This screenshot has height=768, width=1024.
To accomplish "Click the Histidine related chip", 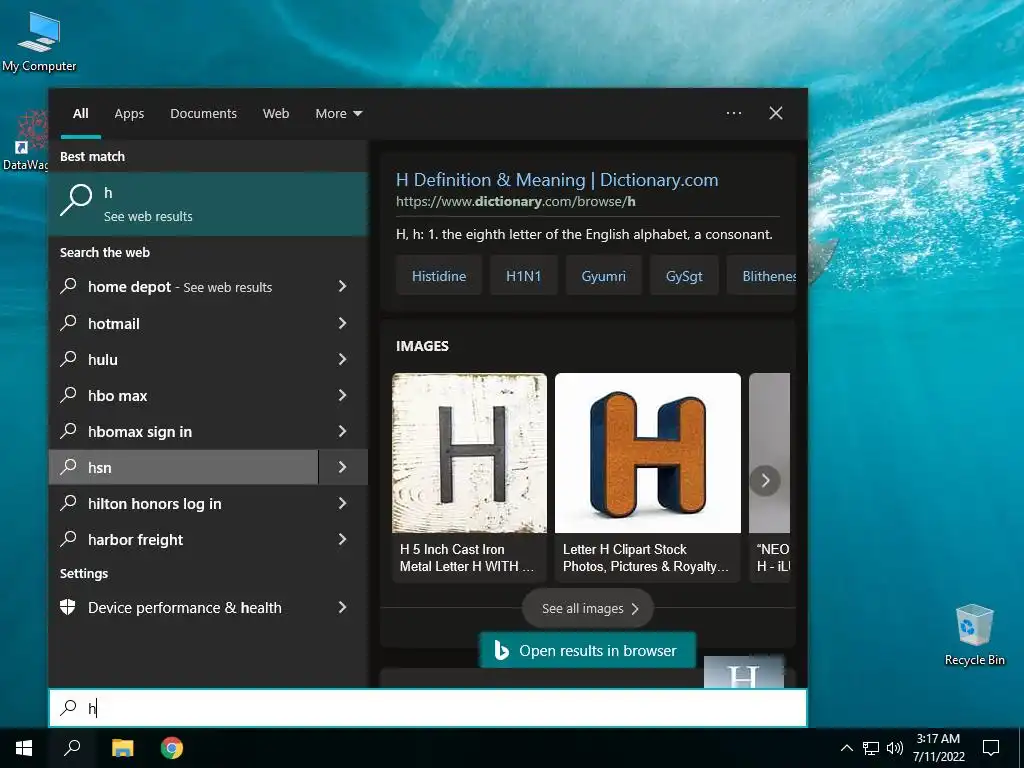I will point(439,276).
